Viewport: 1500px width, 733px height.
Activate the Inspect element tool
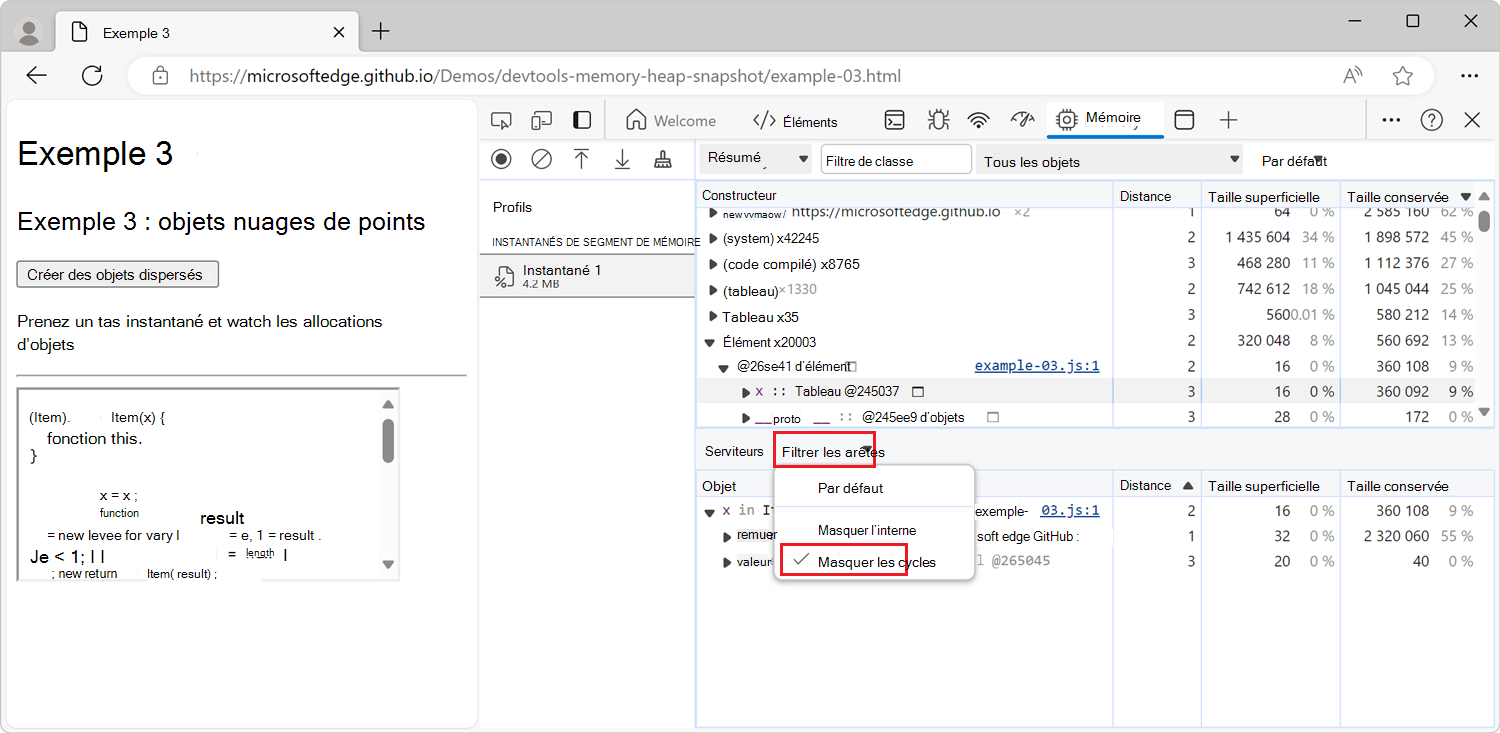(x=501, y=121)
